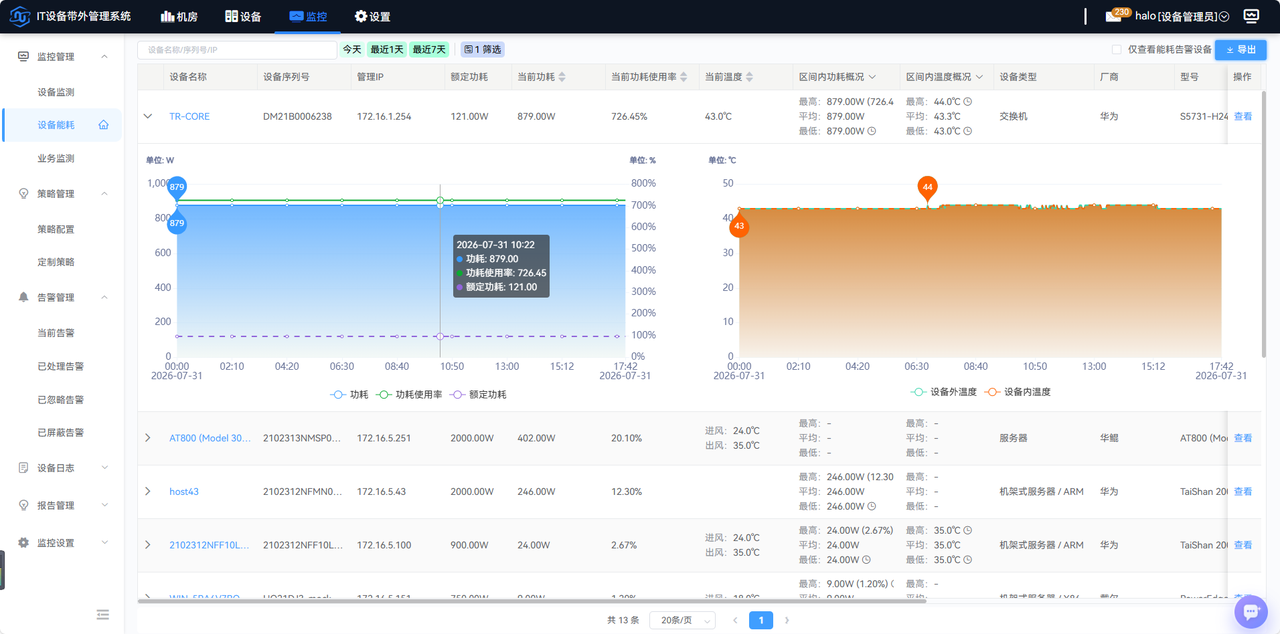Toggle the 设备外温度 legend series

(943, 392)
